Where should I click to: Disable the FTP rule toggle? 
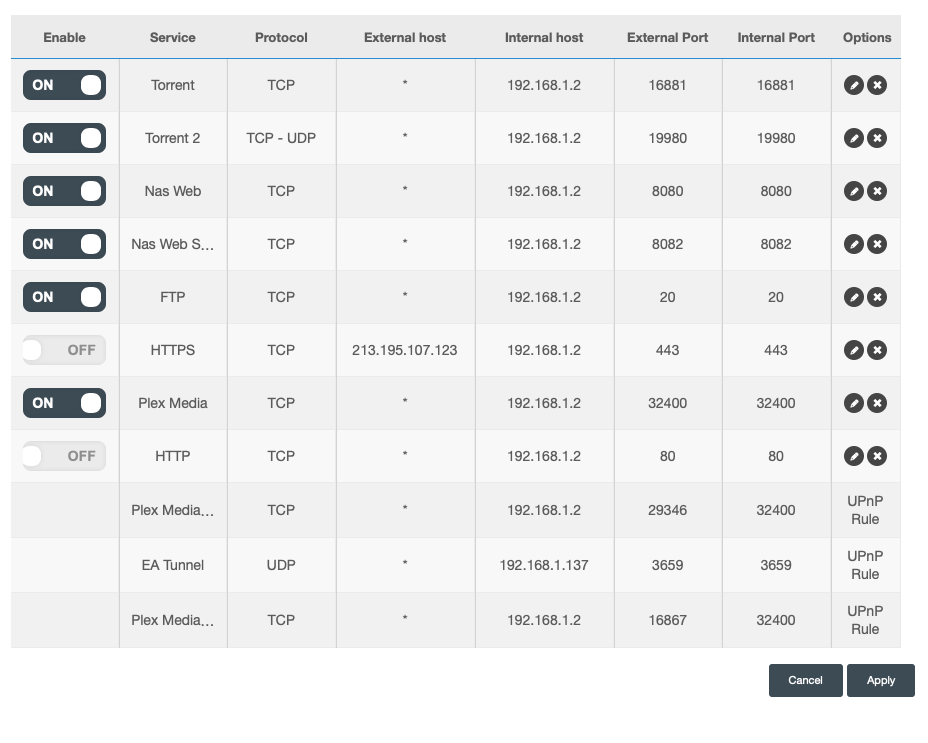coord(64,297)
